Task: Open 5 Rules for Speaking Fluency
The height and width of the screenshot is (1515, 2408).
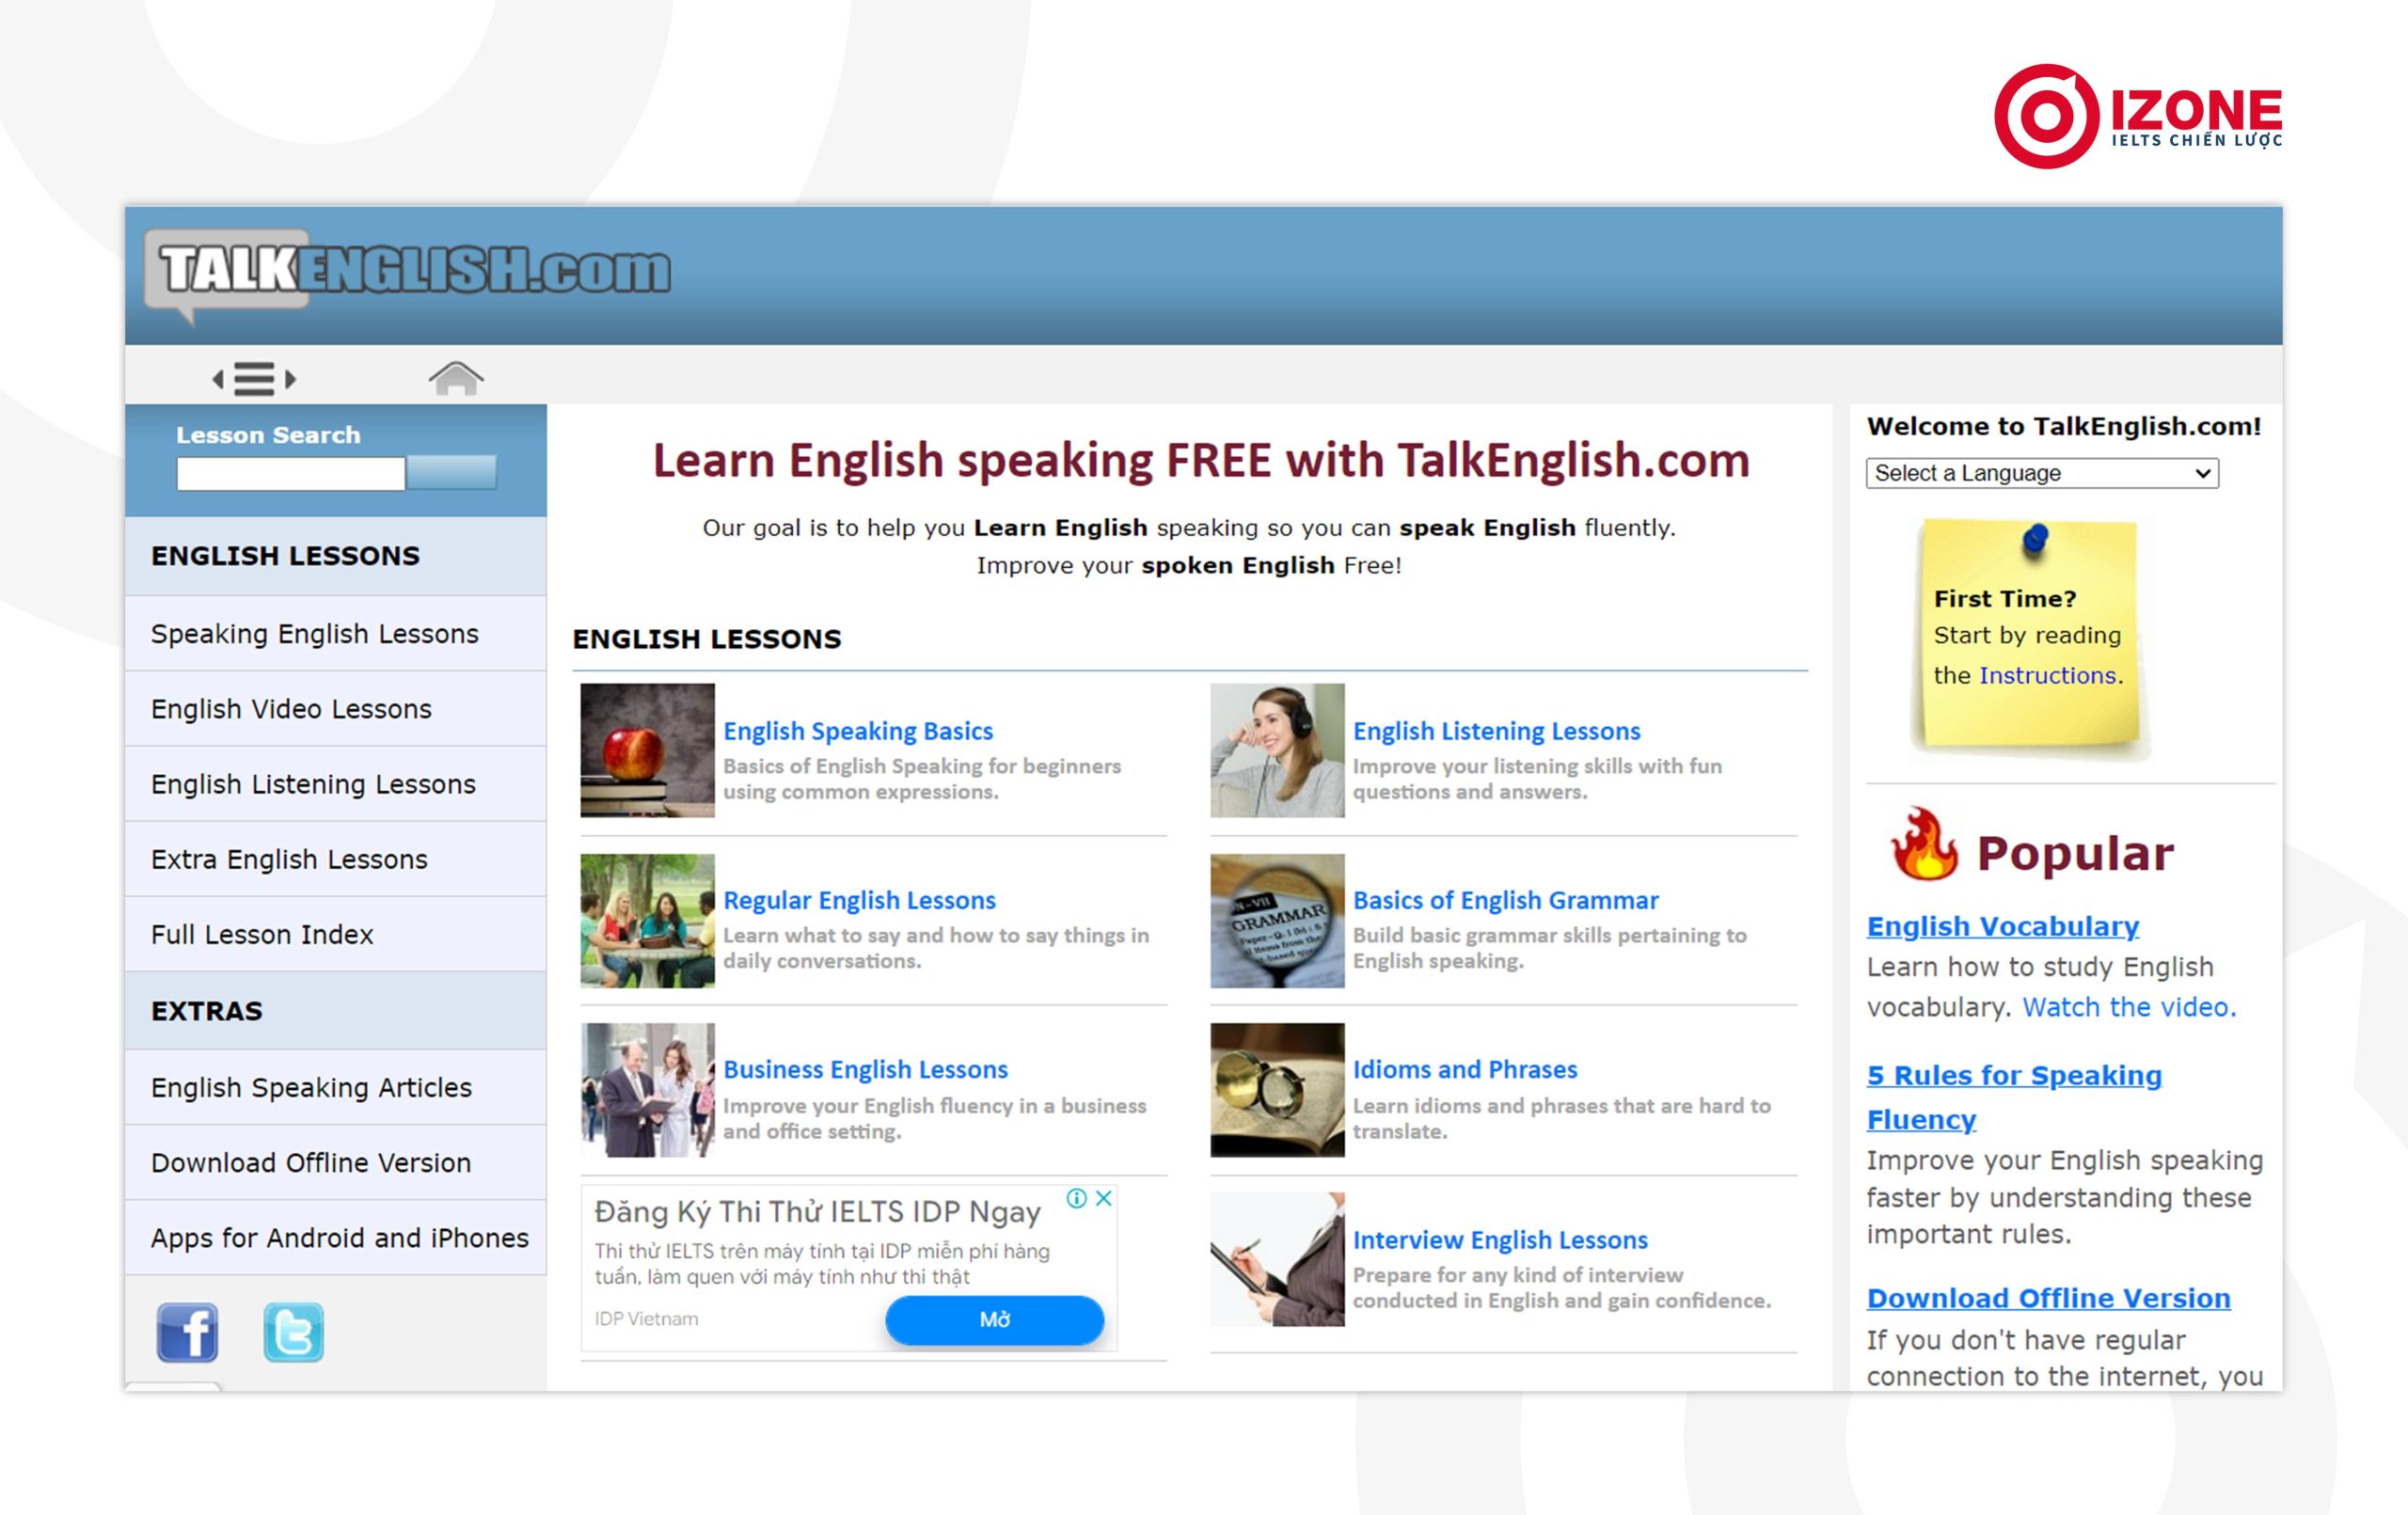Action: [2014, 1097]
